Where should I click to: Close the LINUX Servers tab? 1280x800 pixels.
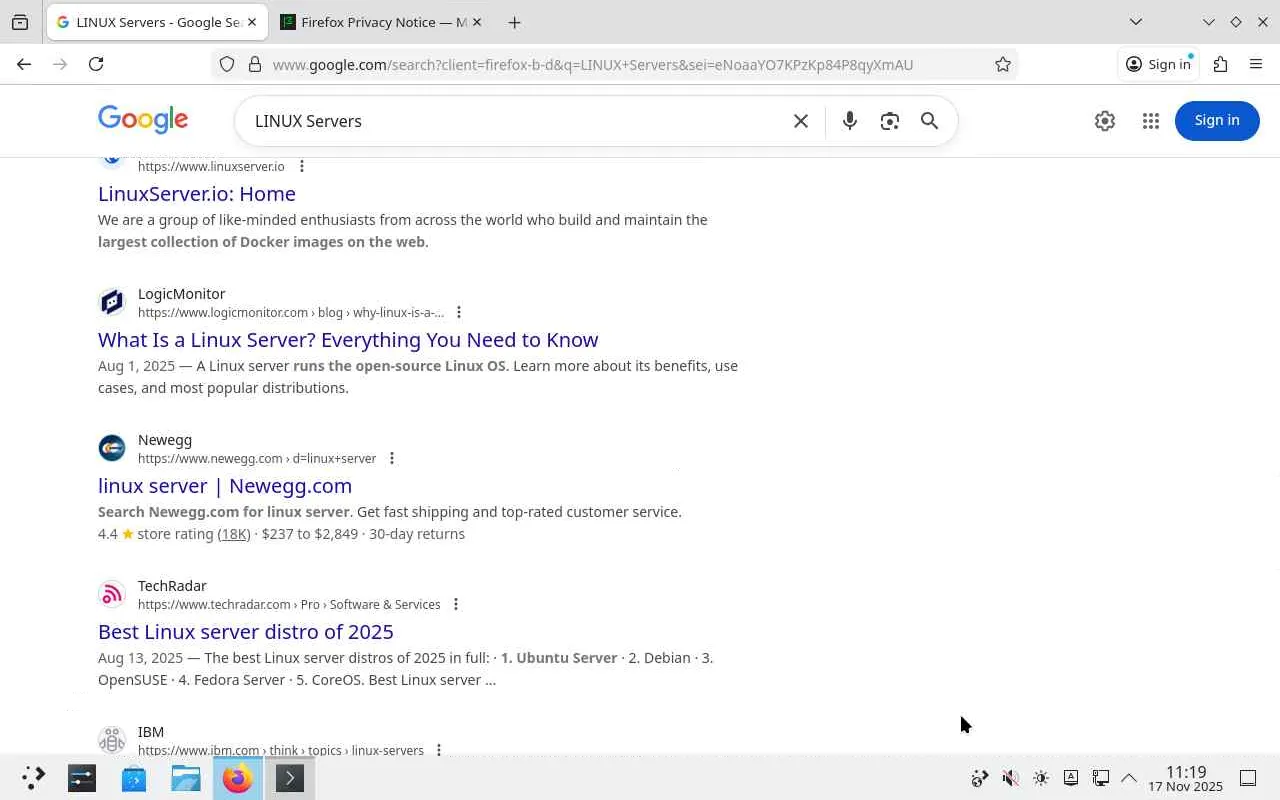click(x=252, y=22)
